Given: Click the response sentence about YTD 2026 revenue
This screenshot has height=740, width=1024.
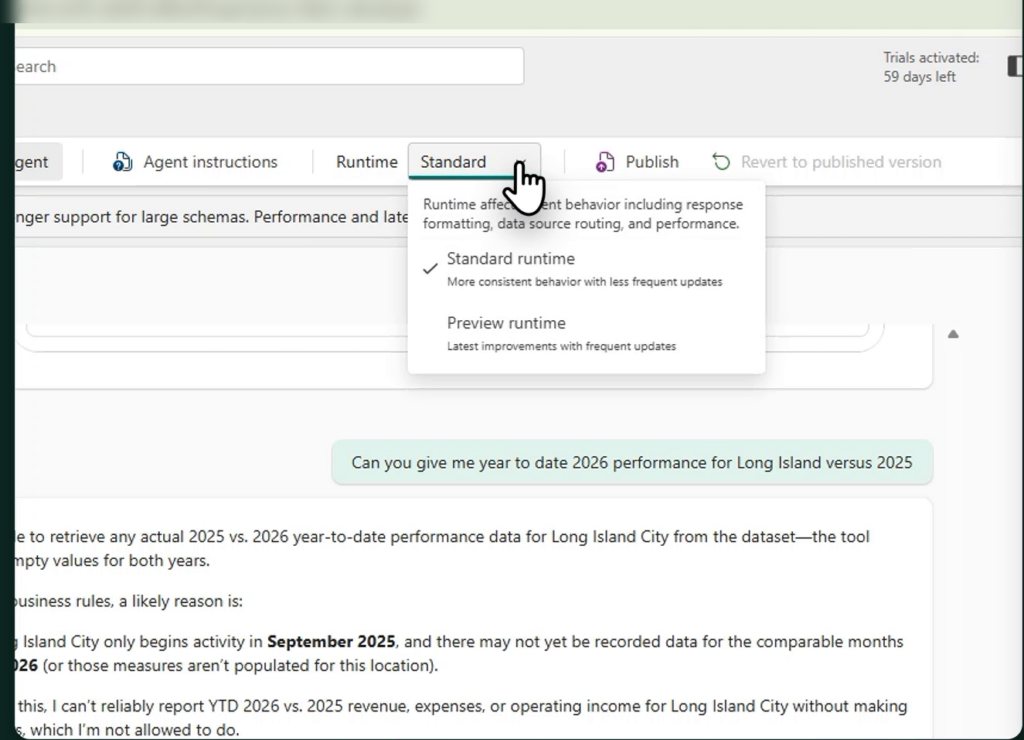Looking at the screenshot, I should coord(460,718).
